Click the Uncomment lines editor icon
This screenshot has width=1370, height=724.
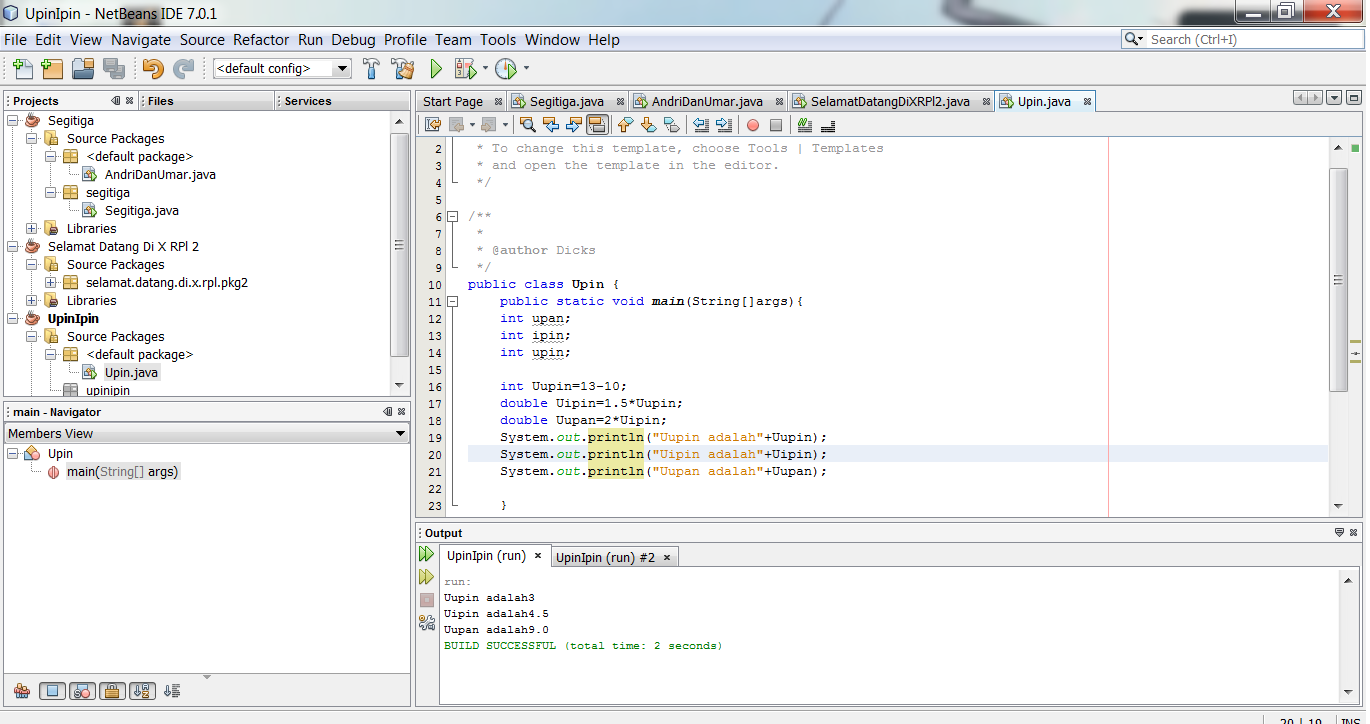828,125
